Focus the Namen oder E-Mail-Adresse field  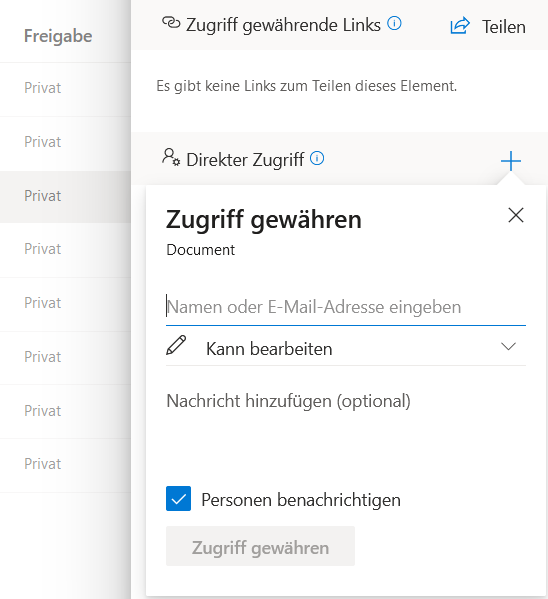point(346,308)
